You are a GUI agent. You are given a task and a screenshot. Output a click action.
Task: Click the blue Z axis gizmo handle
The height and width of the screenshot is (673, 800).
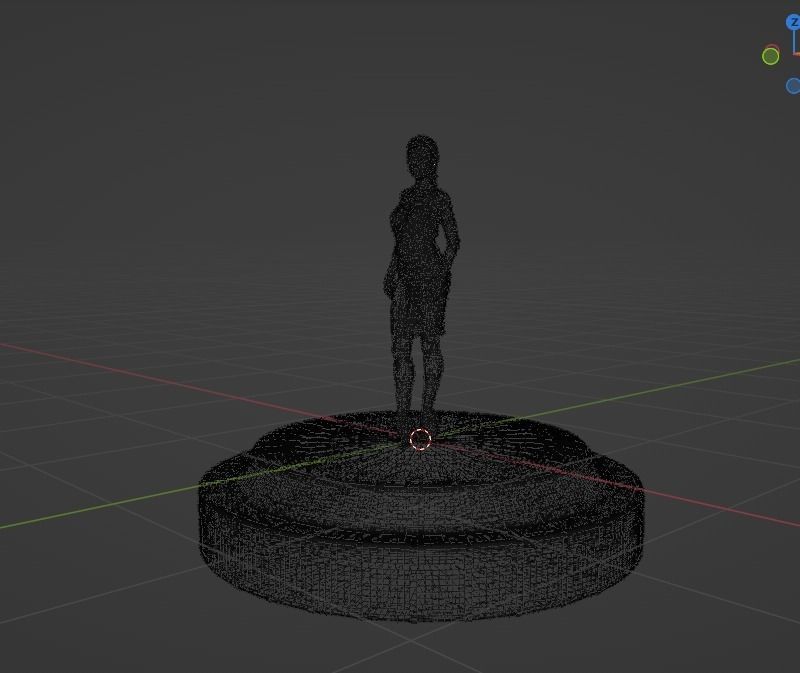pyautogui.click(x=794, y=22)
